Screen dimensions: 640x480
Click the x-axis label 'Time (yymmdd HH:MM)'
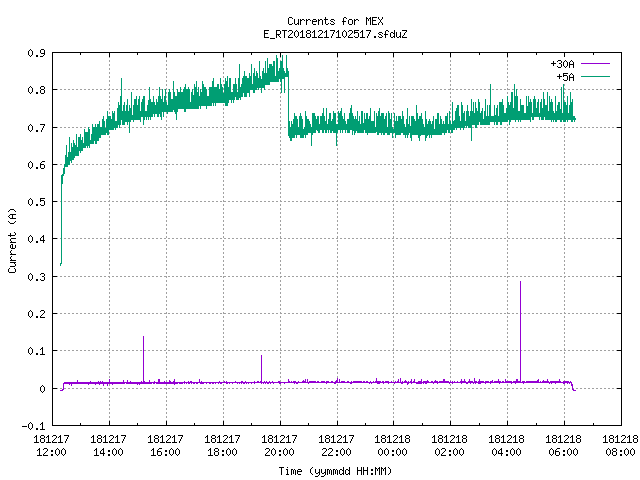pyautogui.click(x=335, y=471)
